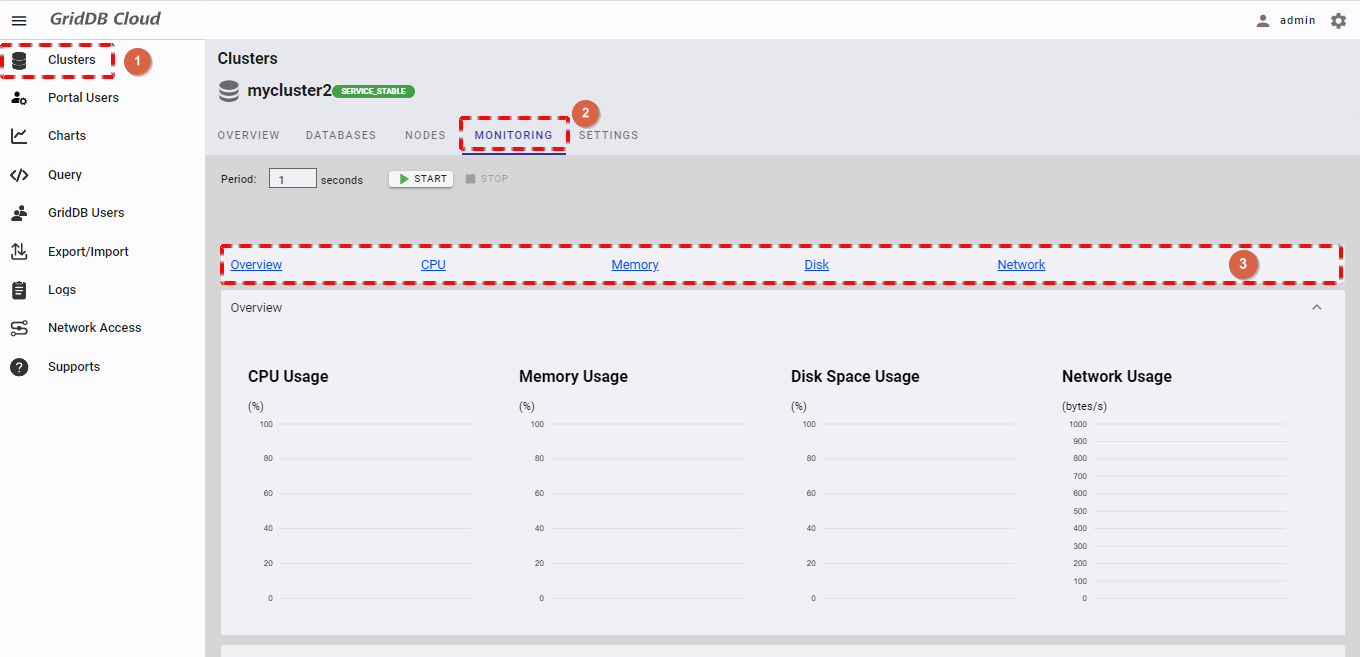Click the Logs clipboard icon
The width and height of the screenshot is (1360, 657).
pos(19,290)
